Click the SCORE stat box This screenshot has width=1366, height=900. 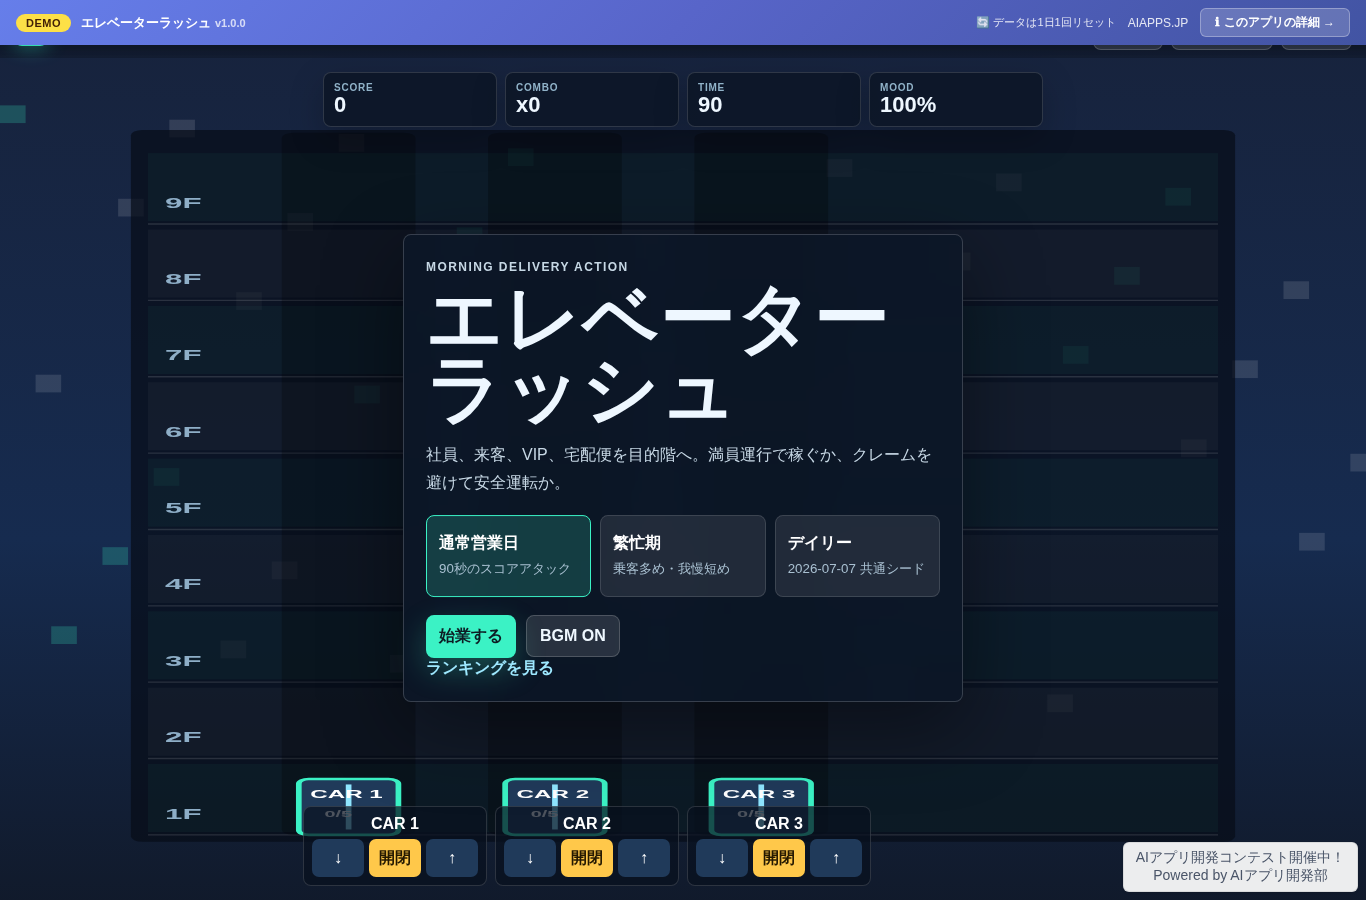[410, 99]
